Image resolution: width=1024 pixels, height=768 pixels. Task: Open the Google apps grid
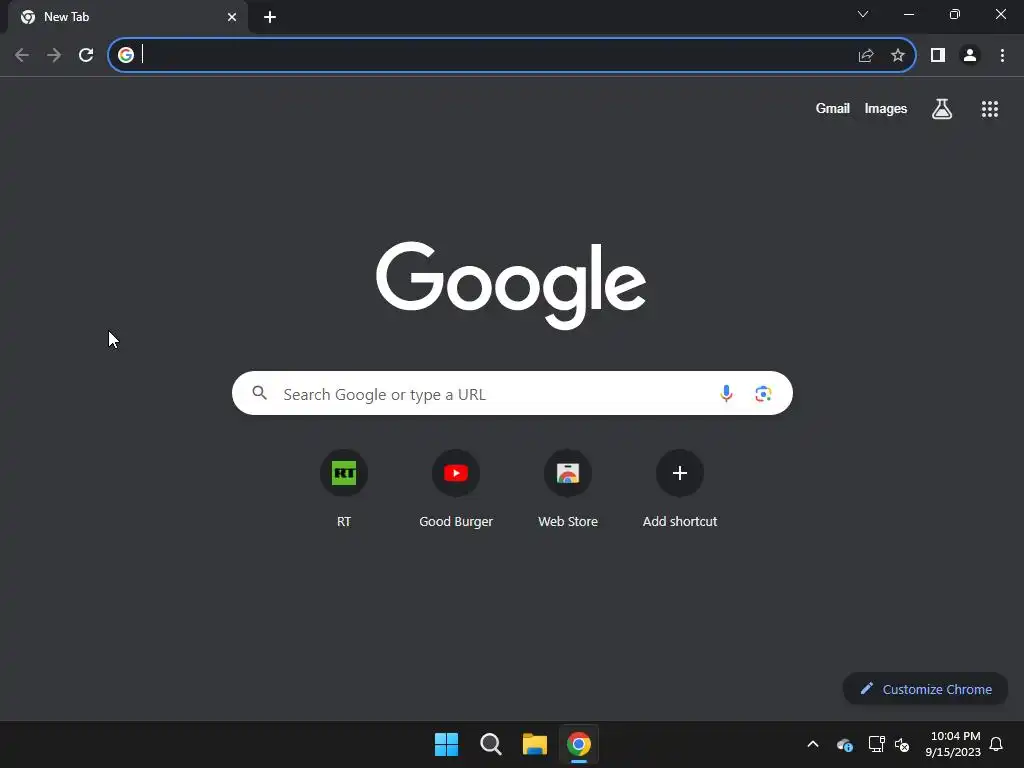coord(990,109)
